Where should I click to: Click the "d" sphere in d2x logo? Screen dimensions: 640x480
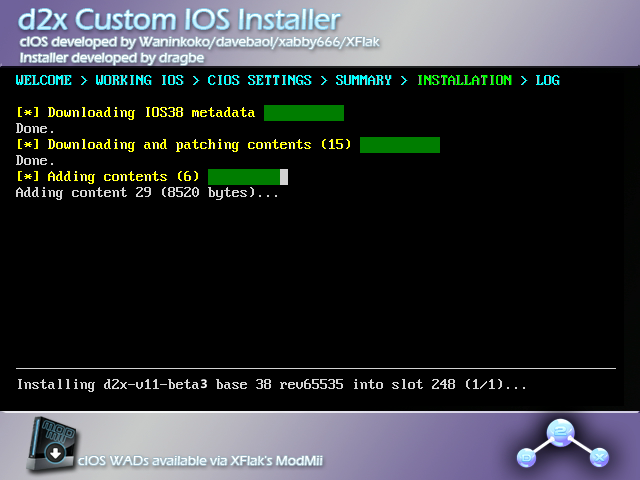pyautogui.click(x=528, y=457)
